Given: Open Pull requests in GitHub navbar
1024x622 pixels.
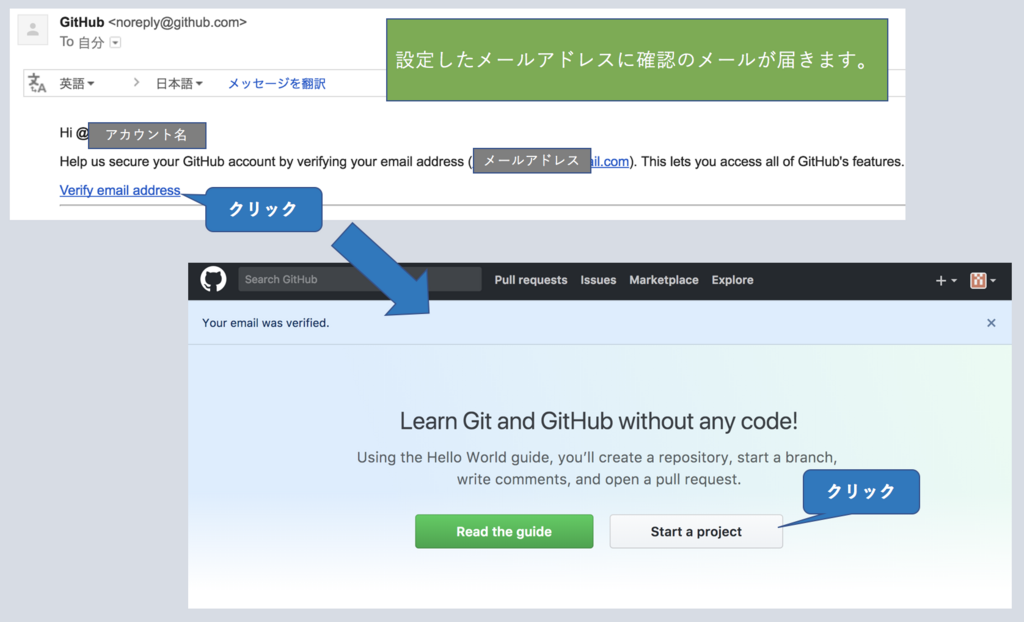Looking at the screenshot, I should (531, 280).
